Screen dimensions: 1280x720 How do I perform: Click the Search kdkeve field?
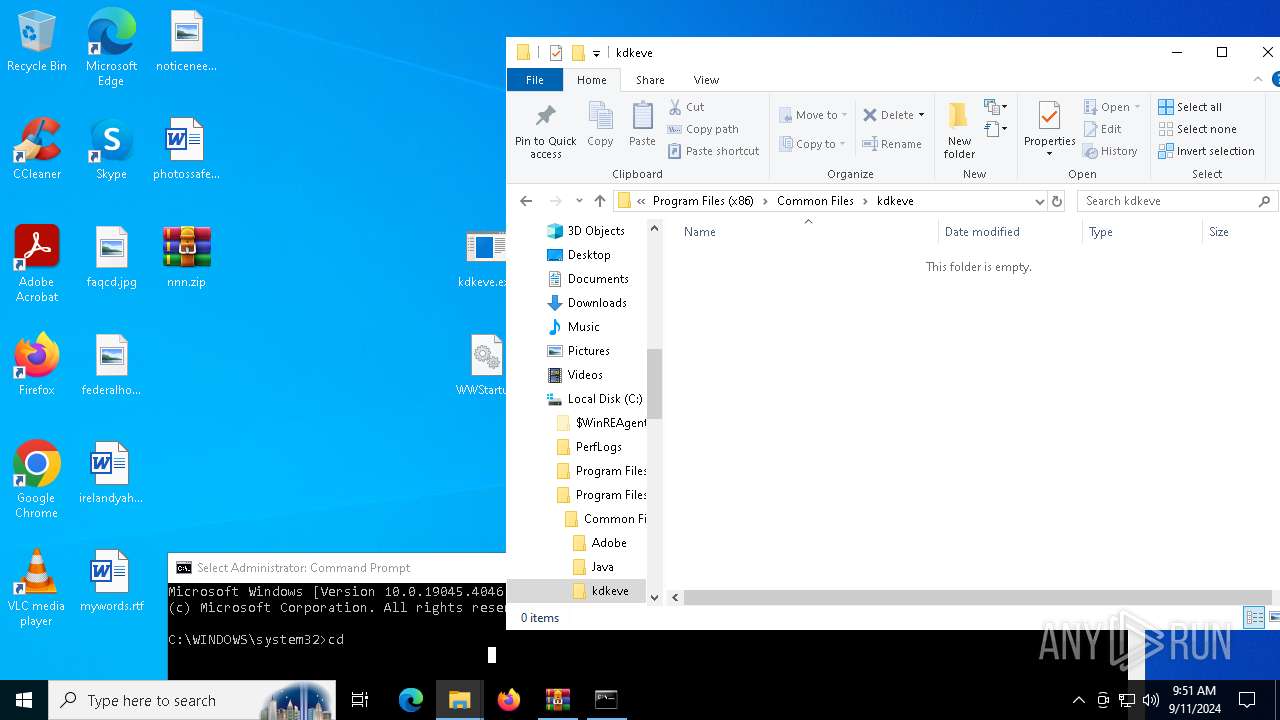[x=1177, y=201]
